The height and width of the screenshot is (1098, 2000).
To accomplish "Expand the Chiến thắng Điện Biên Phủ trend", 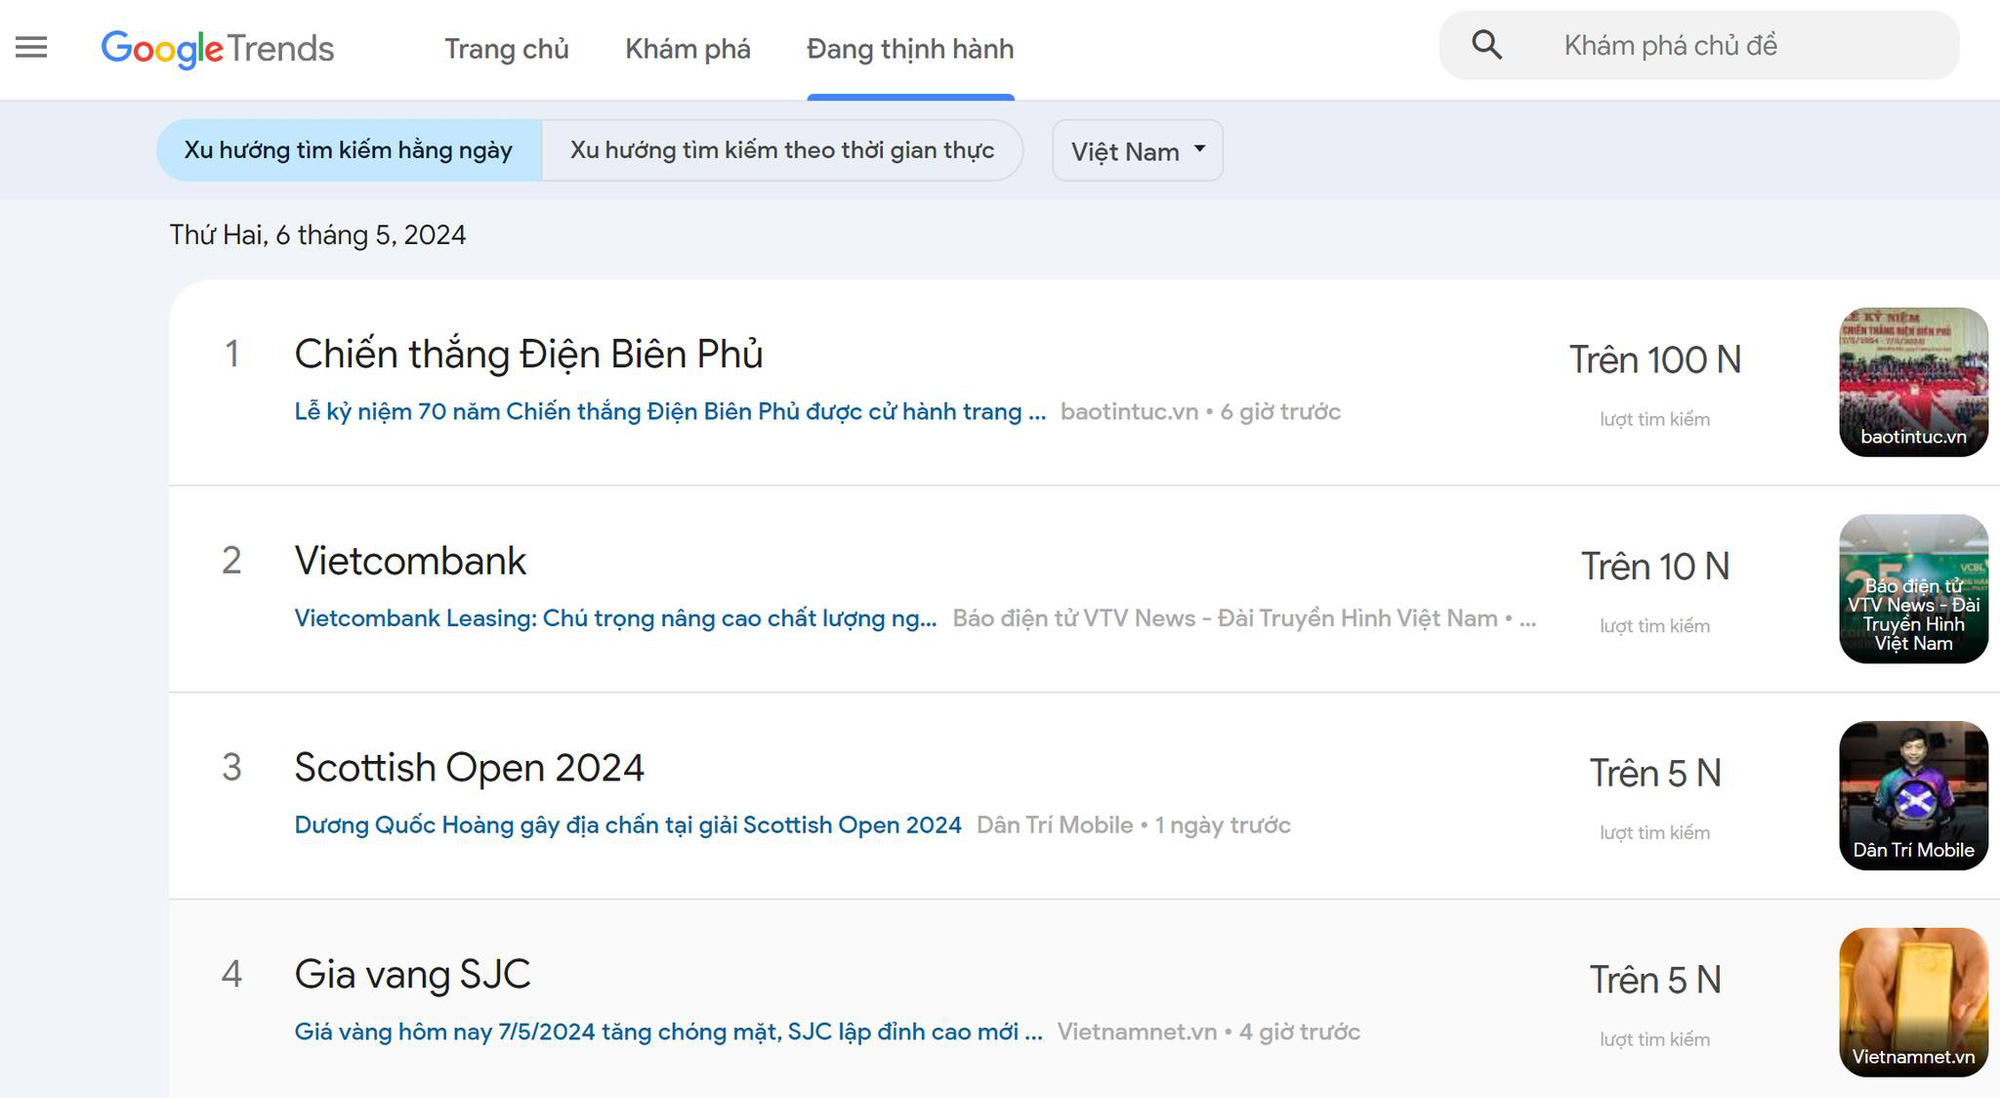I will [x=528, y=354].
